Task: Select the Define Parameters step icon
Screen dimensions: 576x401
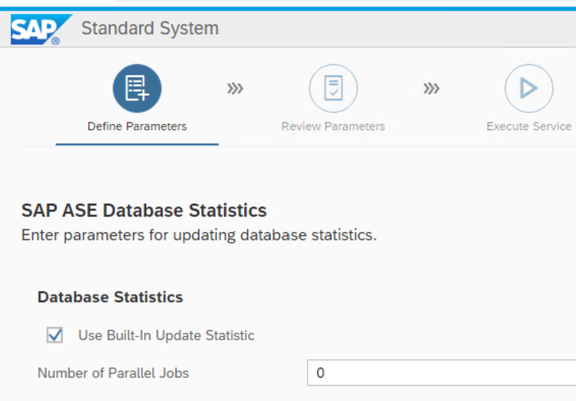Action: [x=137, y=88]
